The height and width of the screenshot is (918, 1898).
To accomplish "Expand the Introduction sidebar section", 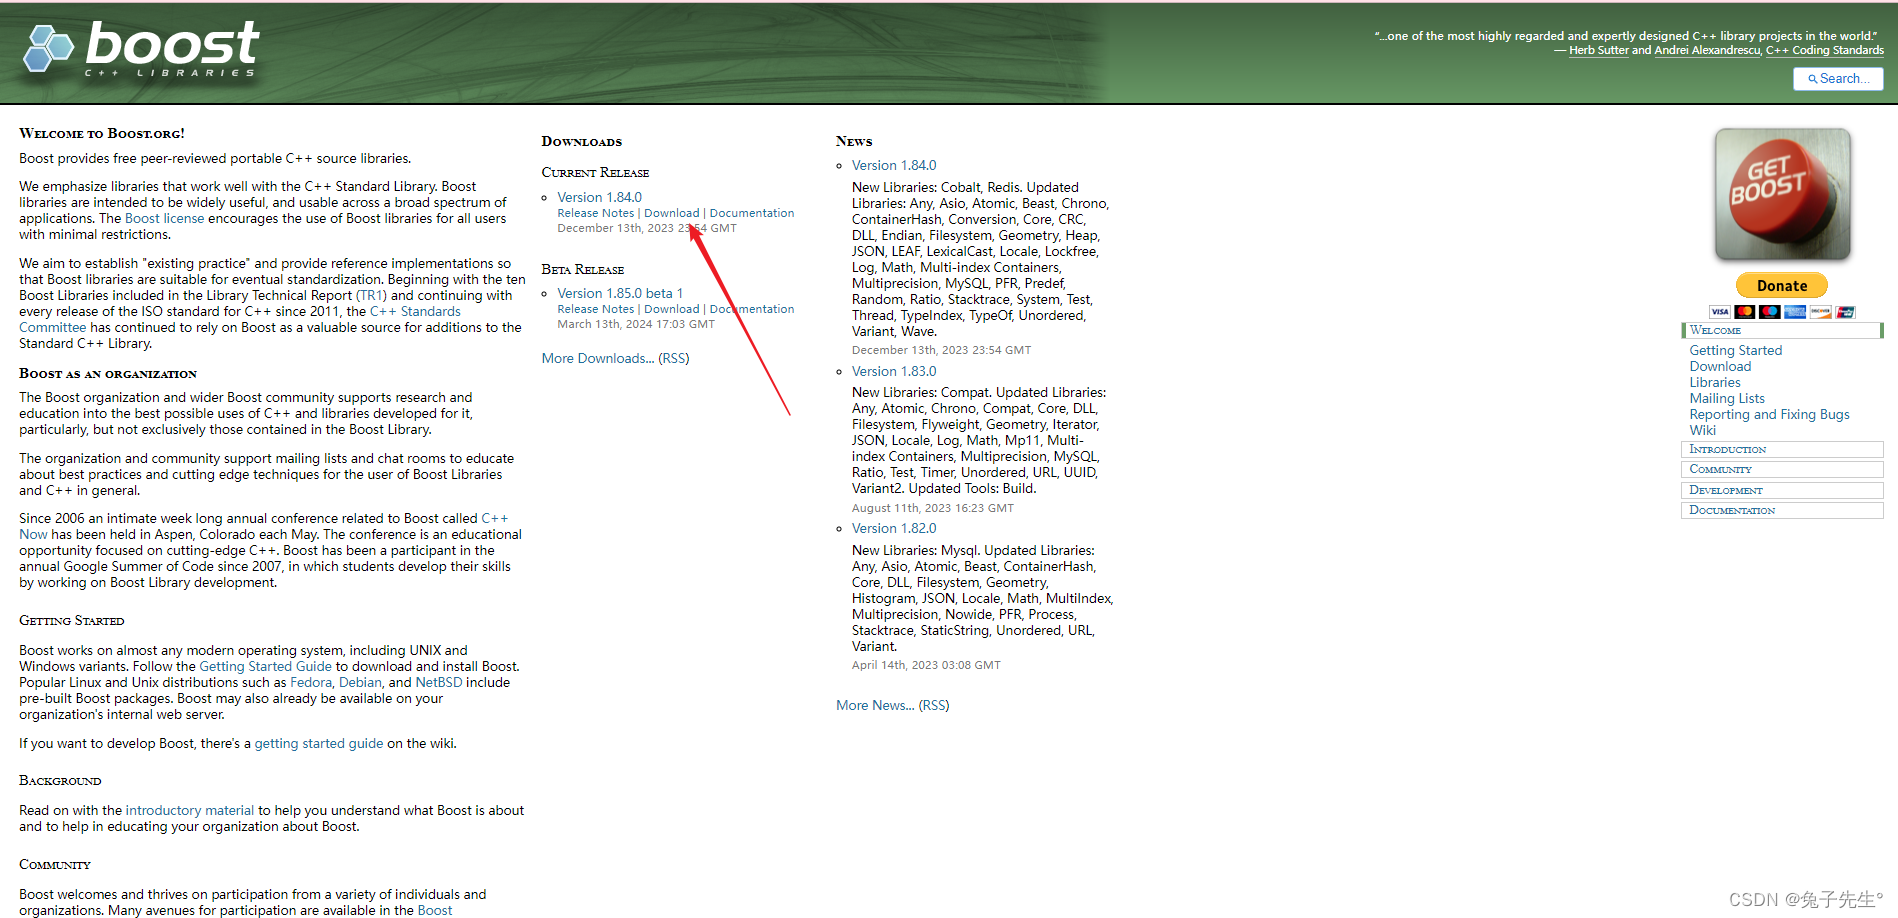I will [1782, 450].
